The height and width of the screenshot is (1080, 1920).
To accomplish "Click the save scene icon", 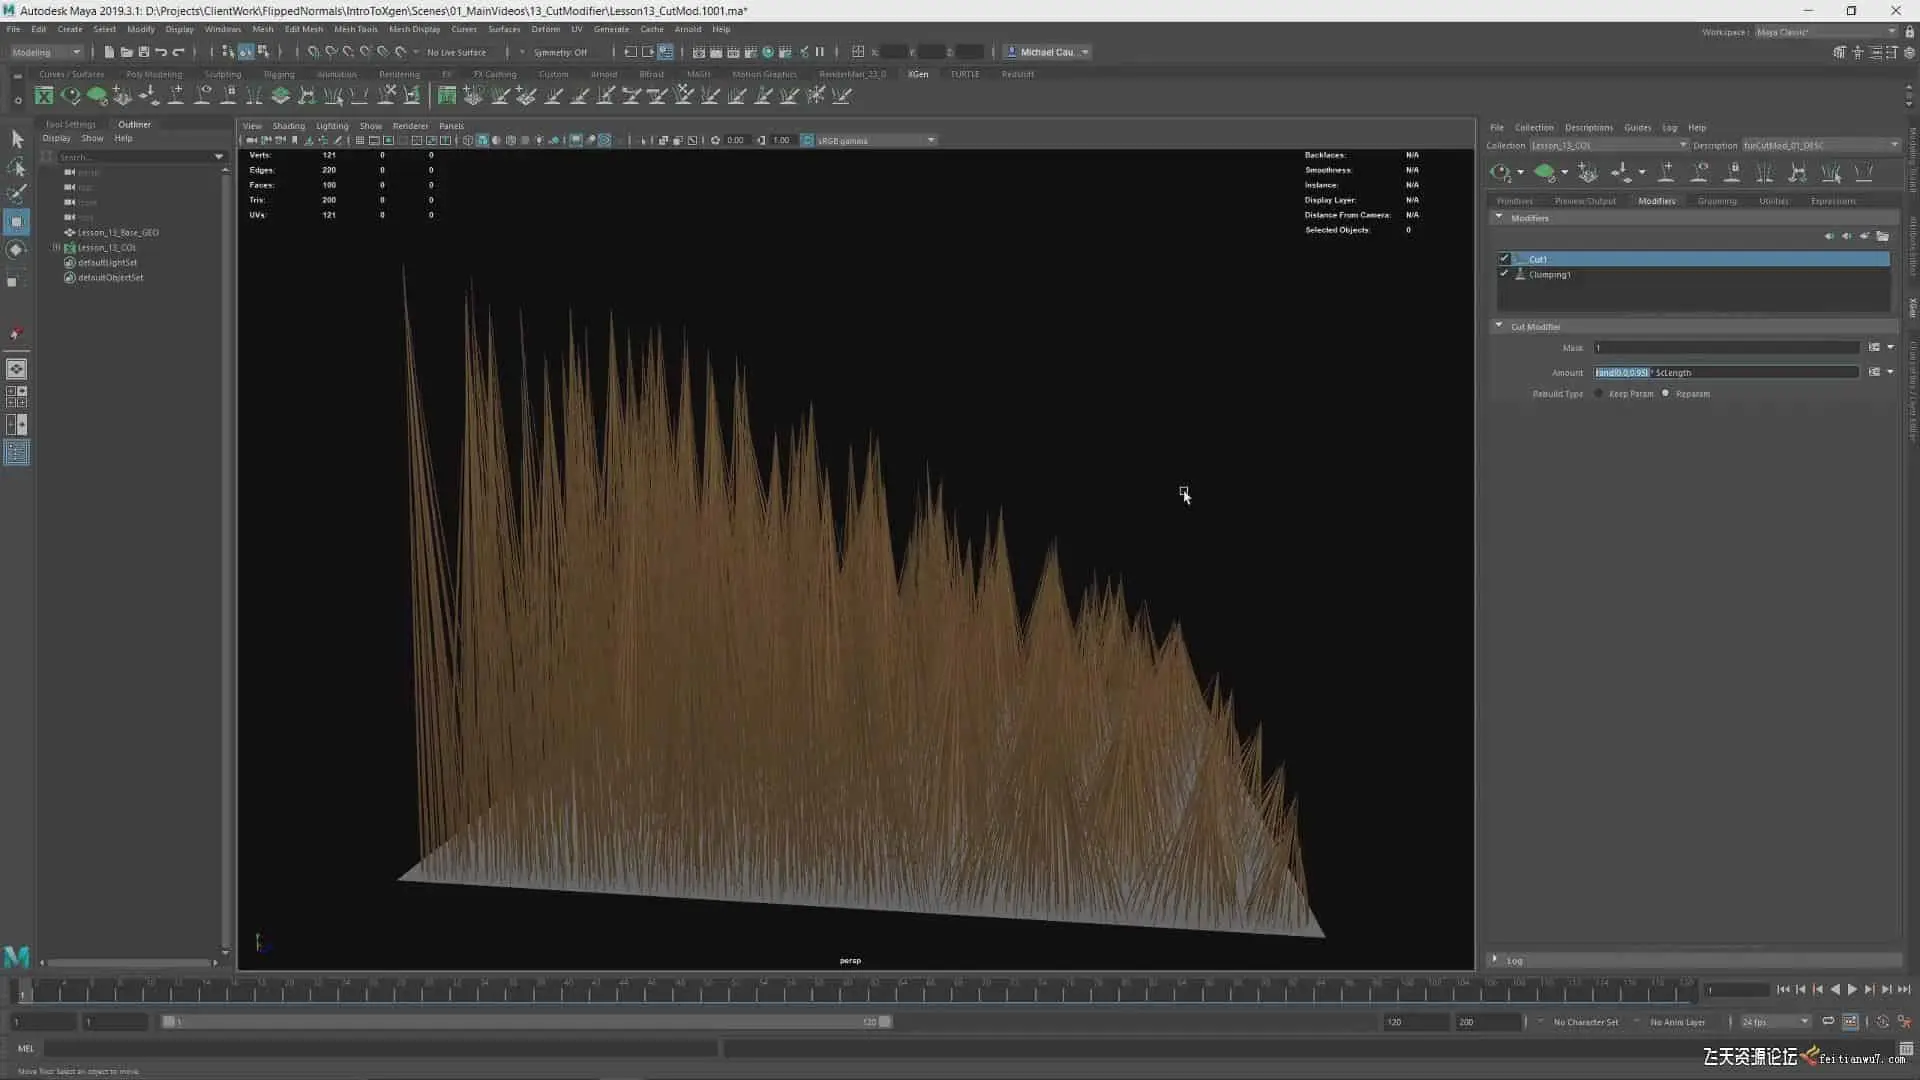I will click(143, 52).
